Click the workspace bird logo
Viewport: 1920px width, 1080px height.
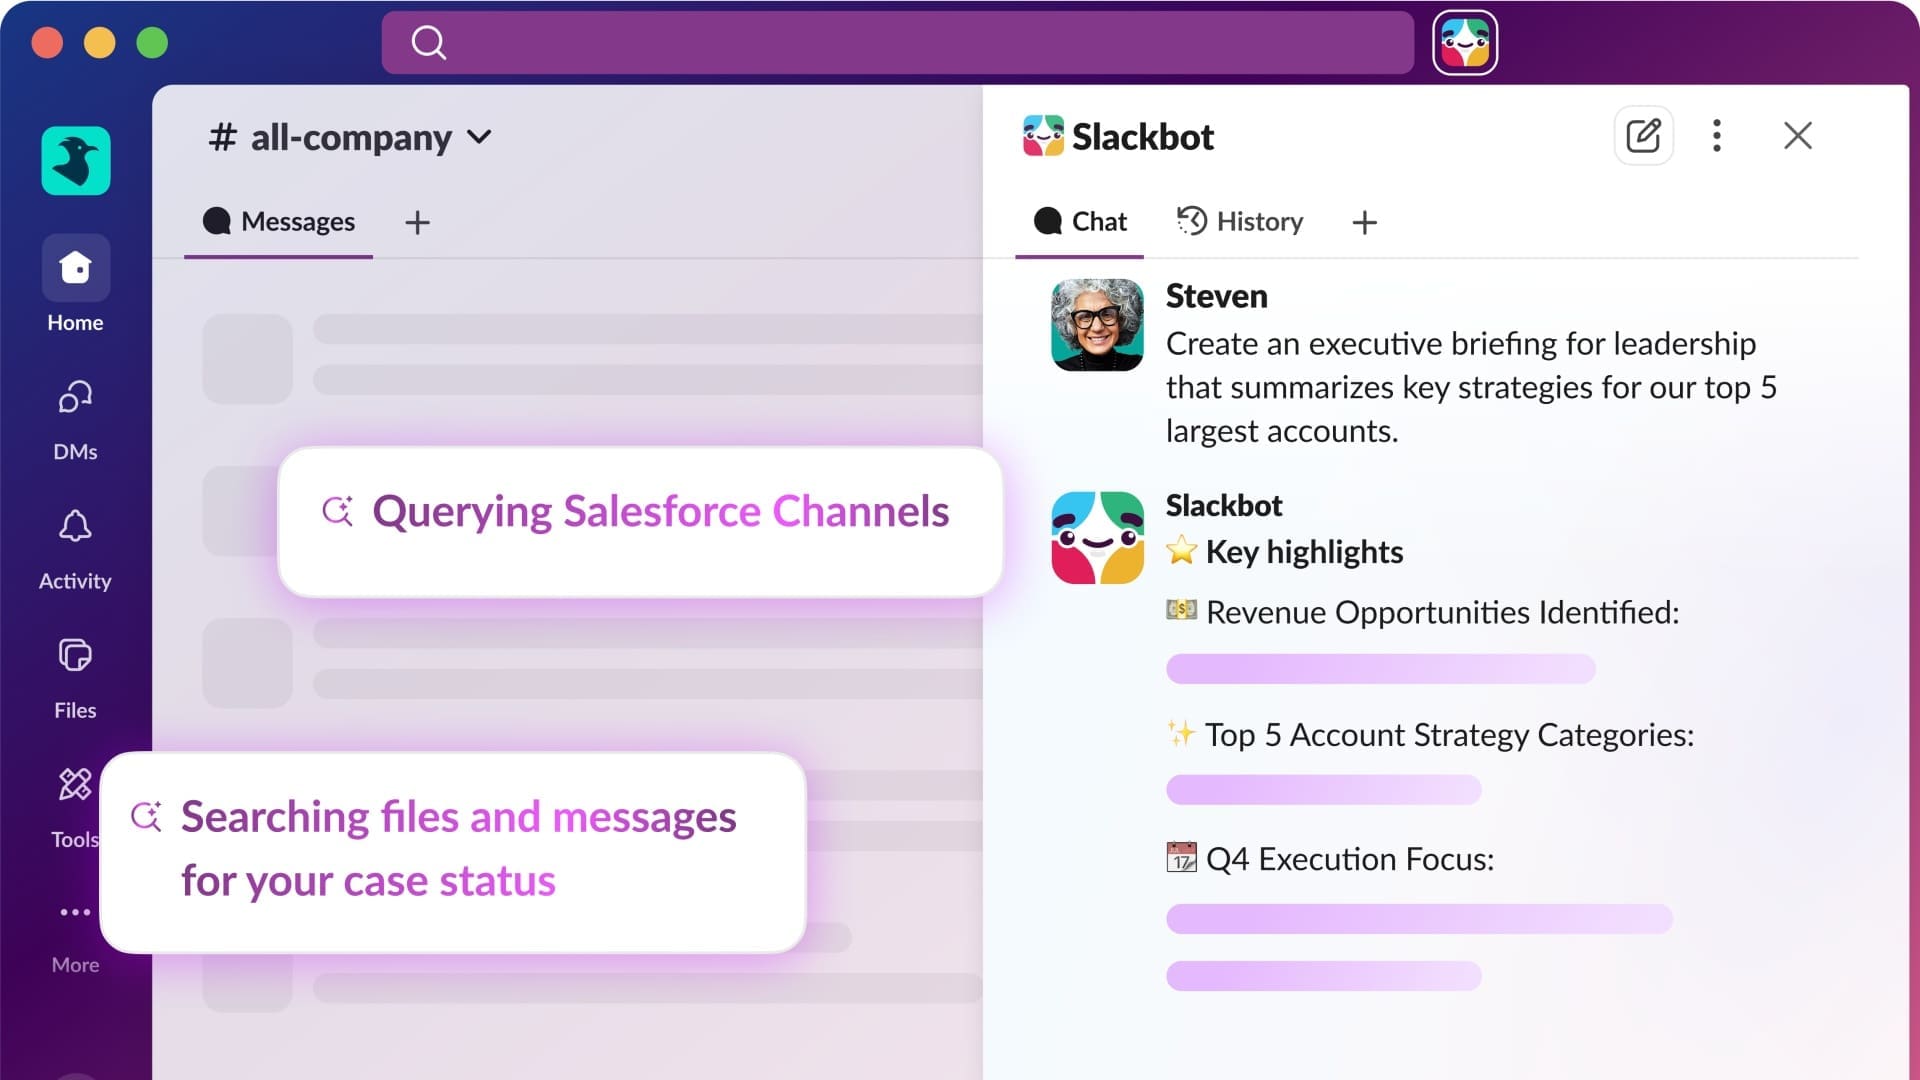(x=75, y=160)
